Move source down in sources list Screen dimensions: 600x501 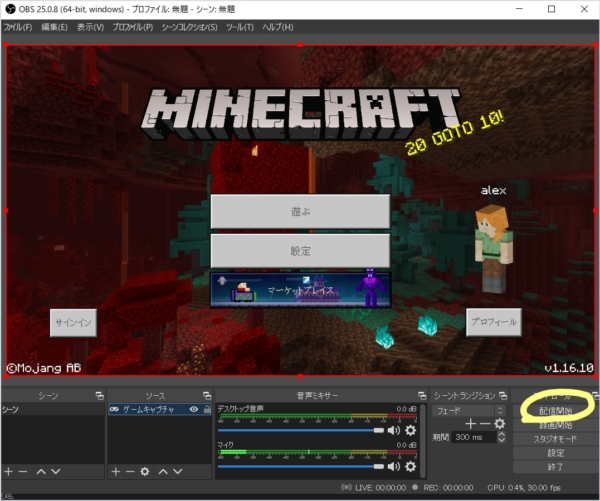178,472
